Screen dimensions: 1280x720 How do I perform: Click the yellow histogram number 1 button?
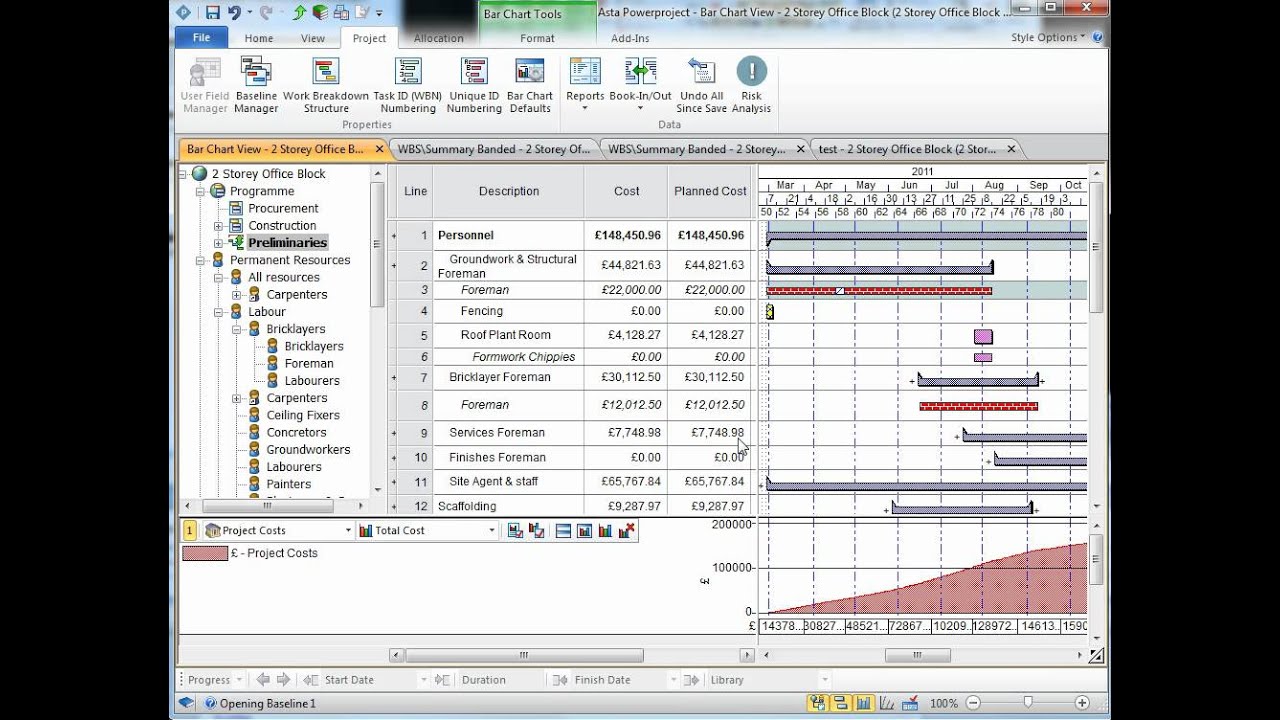(190, 530)
